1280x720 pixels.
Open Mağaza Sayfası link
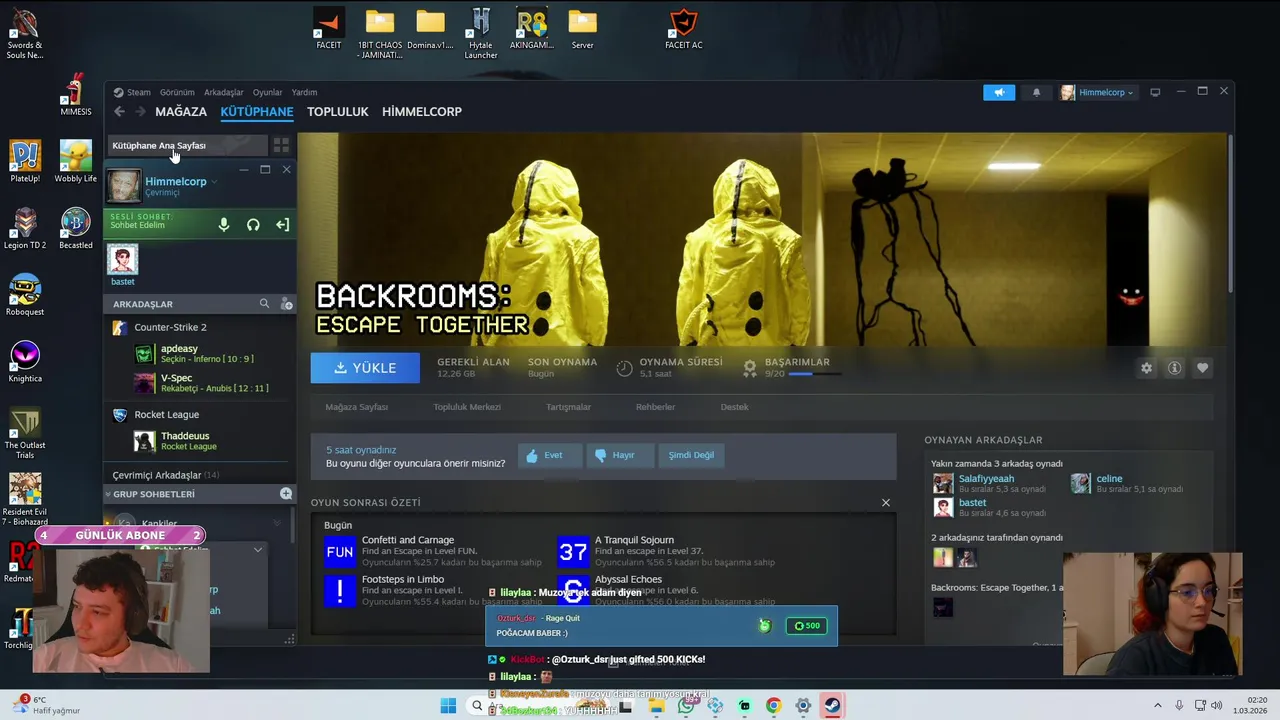pyautogui.click(x=357, y=407)
